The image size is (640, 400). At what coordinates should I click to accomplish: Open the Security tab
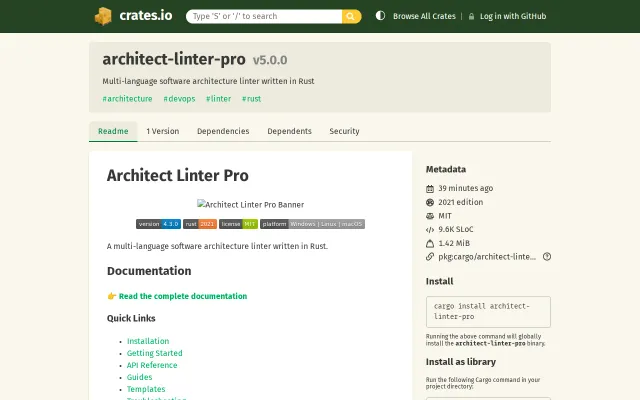pos(344,131)
